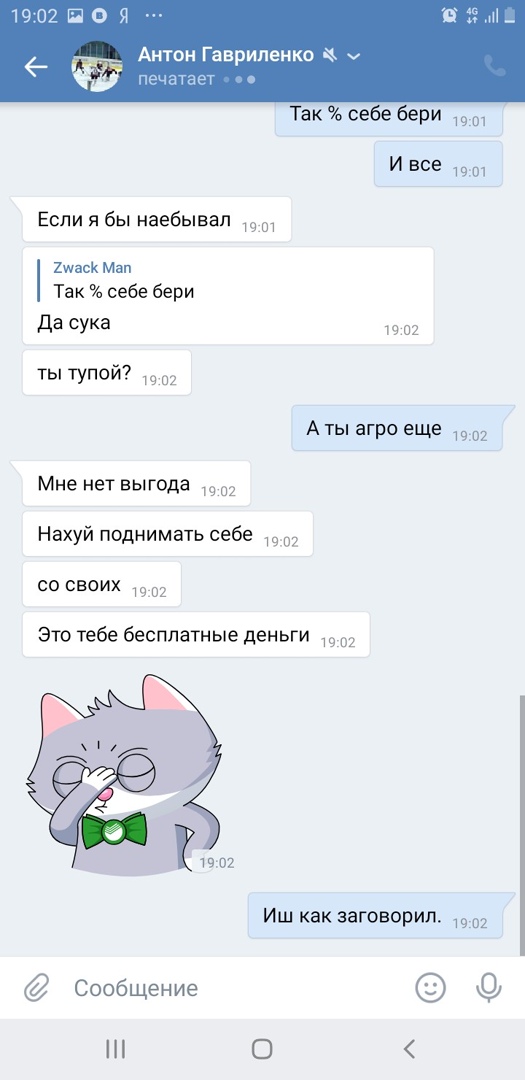
Task: Tap the Android home button
Action: click(262, 1049)
